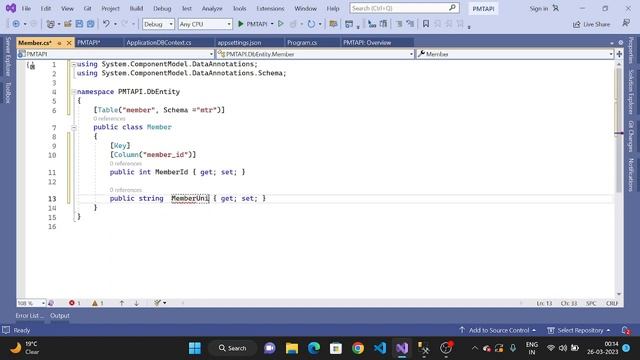The image size is (640, 360).
Task: Switch to the Program.cs tab
Action: [x=302, y=42]
